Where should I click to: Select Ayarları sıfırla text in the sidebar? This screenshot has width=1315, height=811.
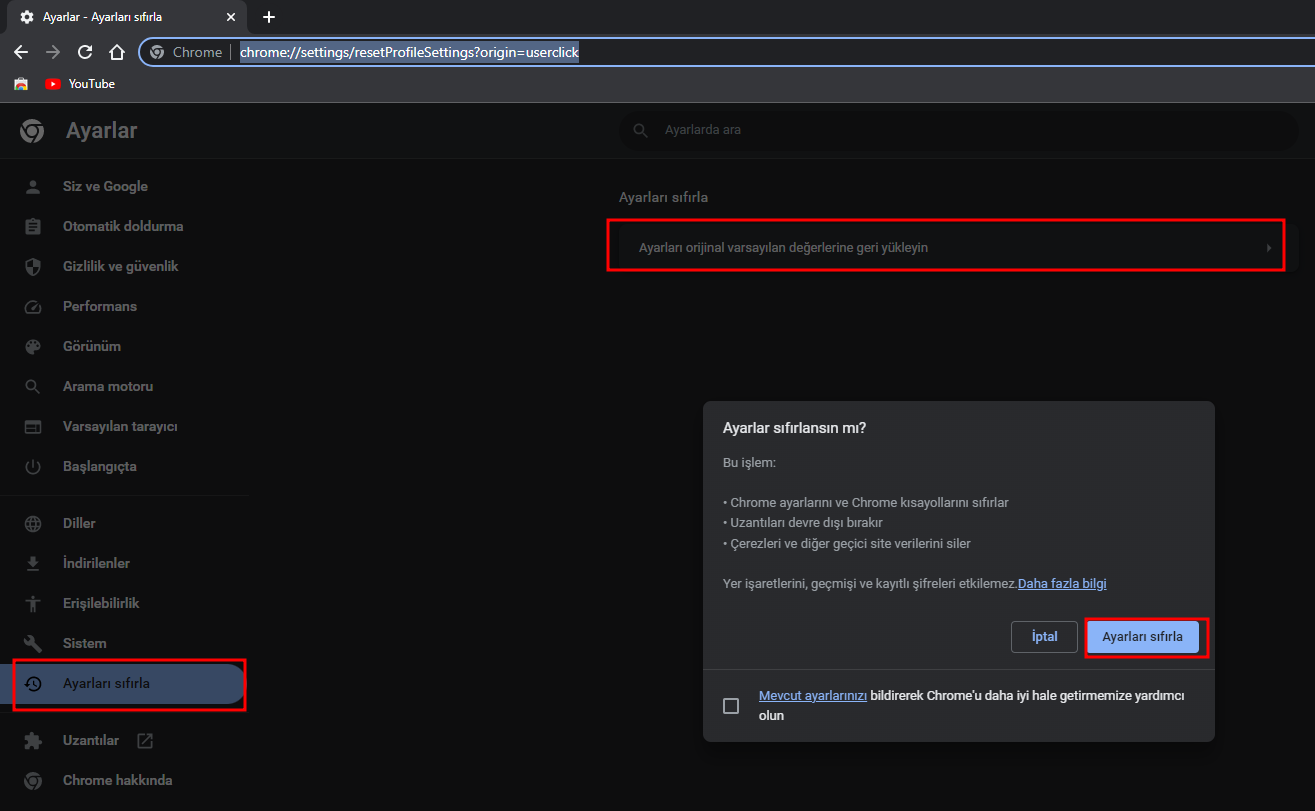pyautogui.click(x=106, y=683)
